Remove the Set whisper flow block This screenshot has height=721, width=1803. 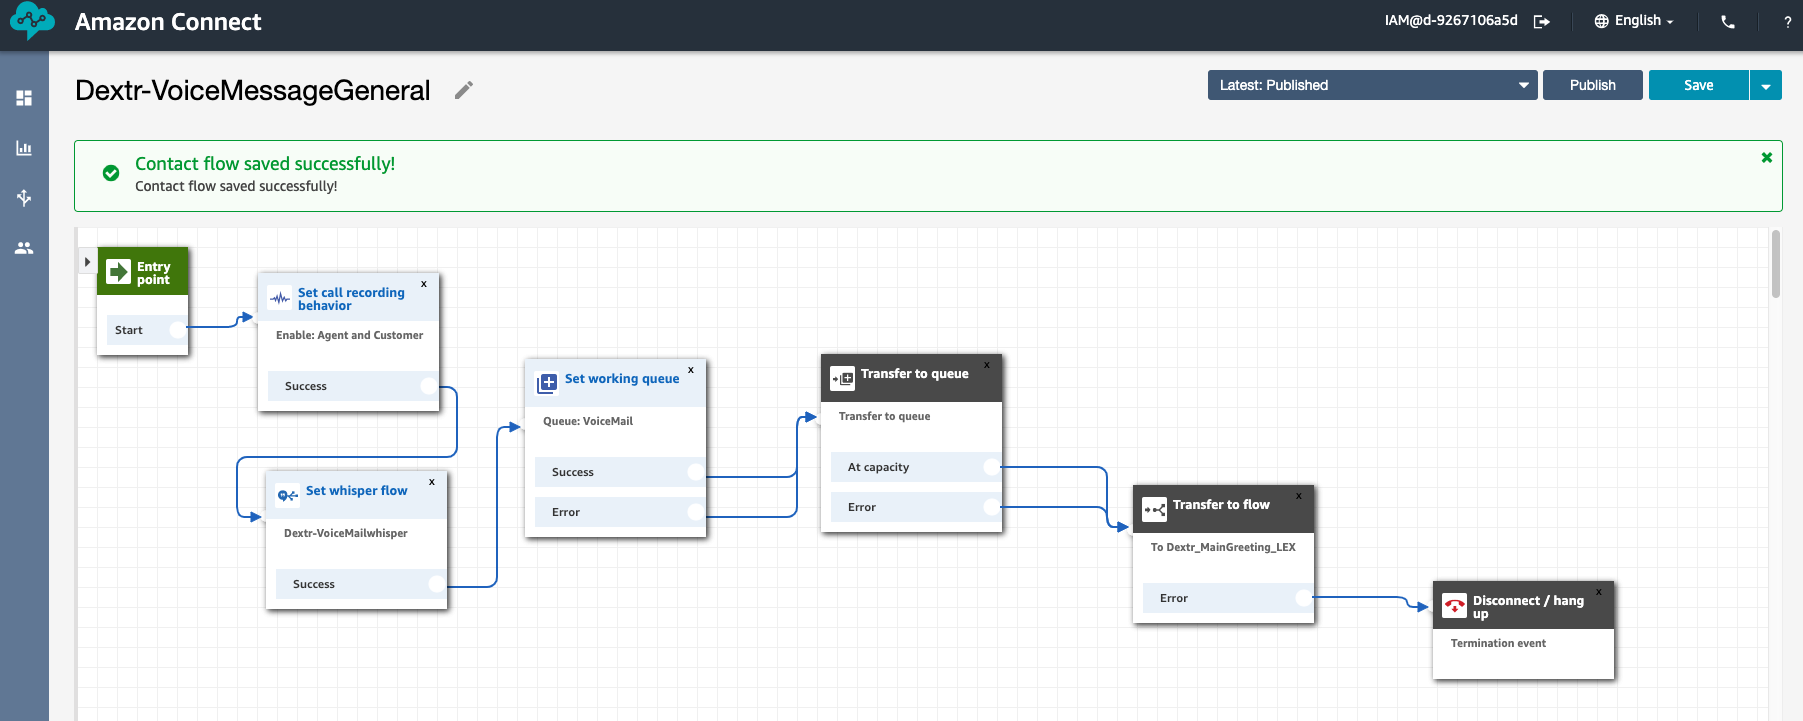[432, 482]
